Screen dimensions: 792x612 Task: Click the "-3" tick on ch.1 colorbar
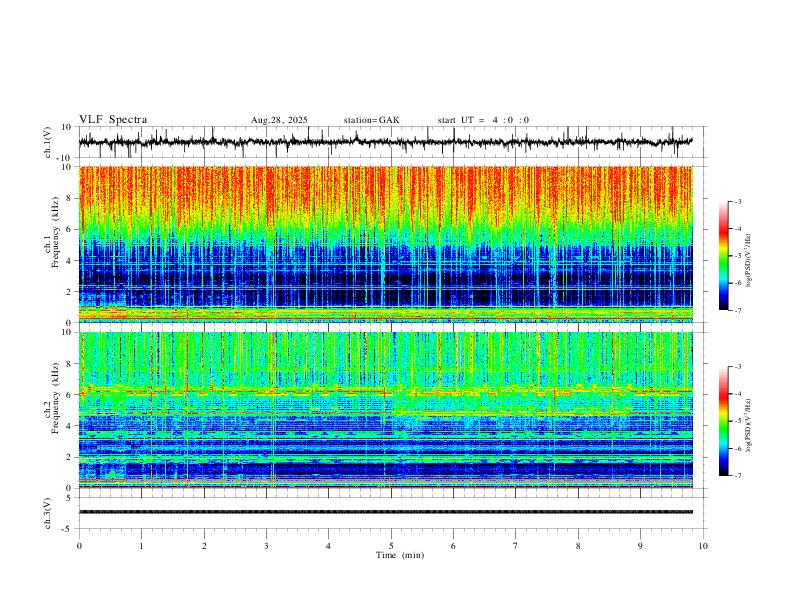point(738,201)
